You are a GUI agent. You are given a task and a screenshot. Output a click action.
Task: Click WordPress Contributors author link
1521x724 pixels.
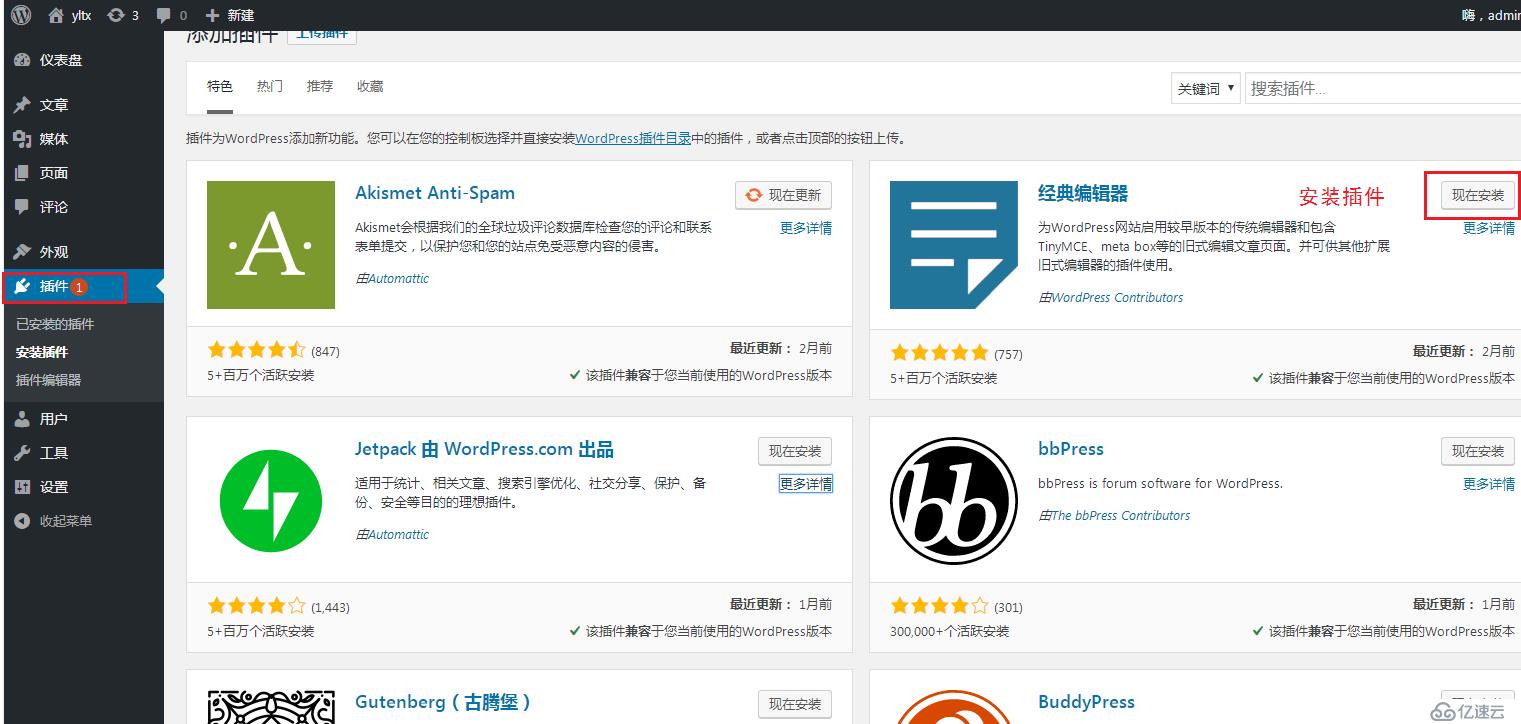pos(1117,298)
